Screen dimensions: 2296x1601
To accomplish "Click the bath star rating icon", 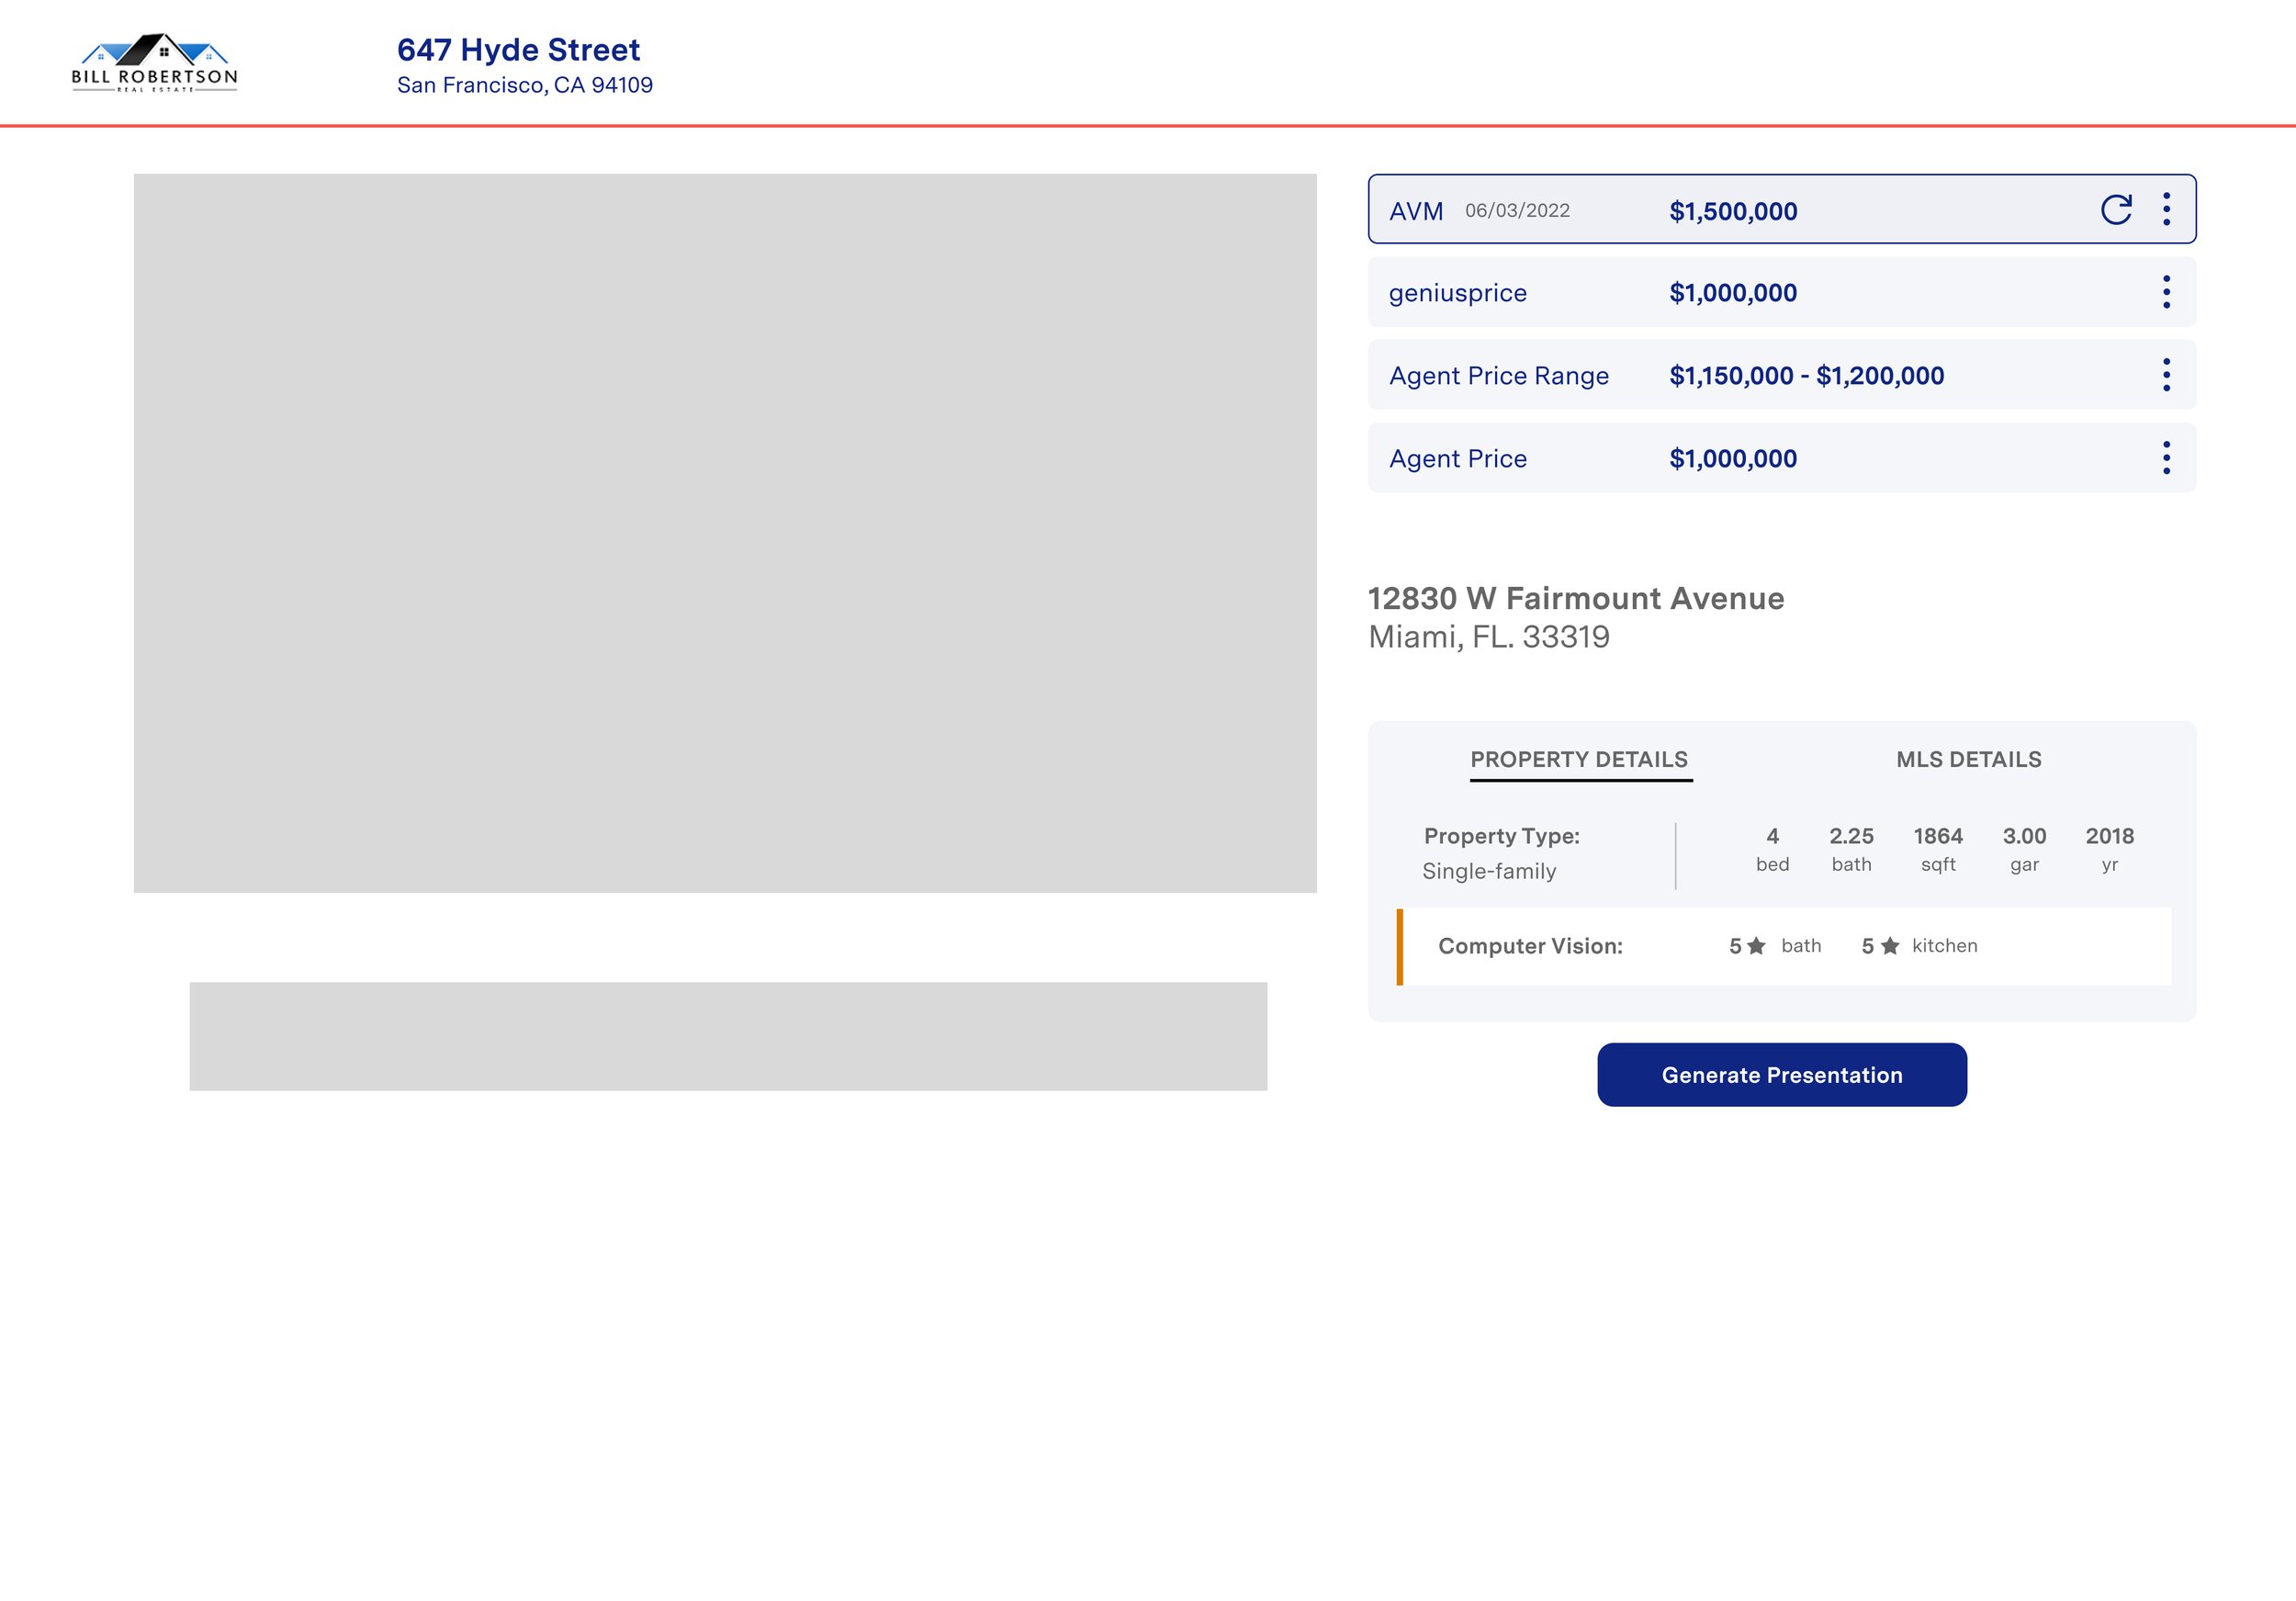I will pyautogui.click(x=1756, y=946).
